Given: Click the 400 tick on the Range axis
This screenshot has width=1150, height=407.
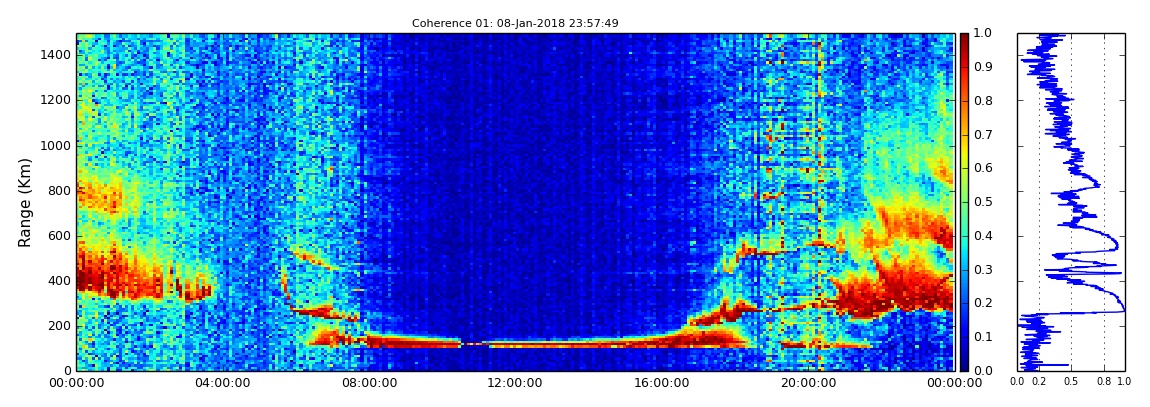Looking at the screenshot, I should [59, 281].
